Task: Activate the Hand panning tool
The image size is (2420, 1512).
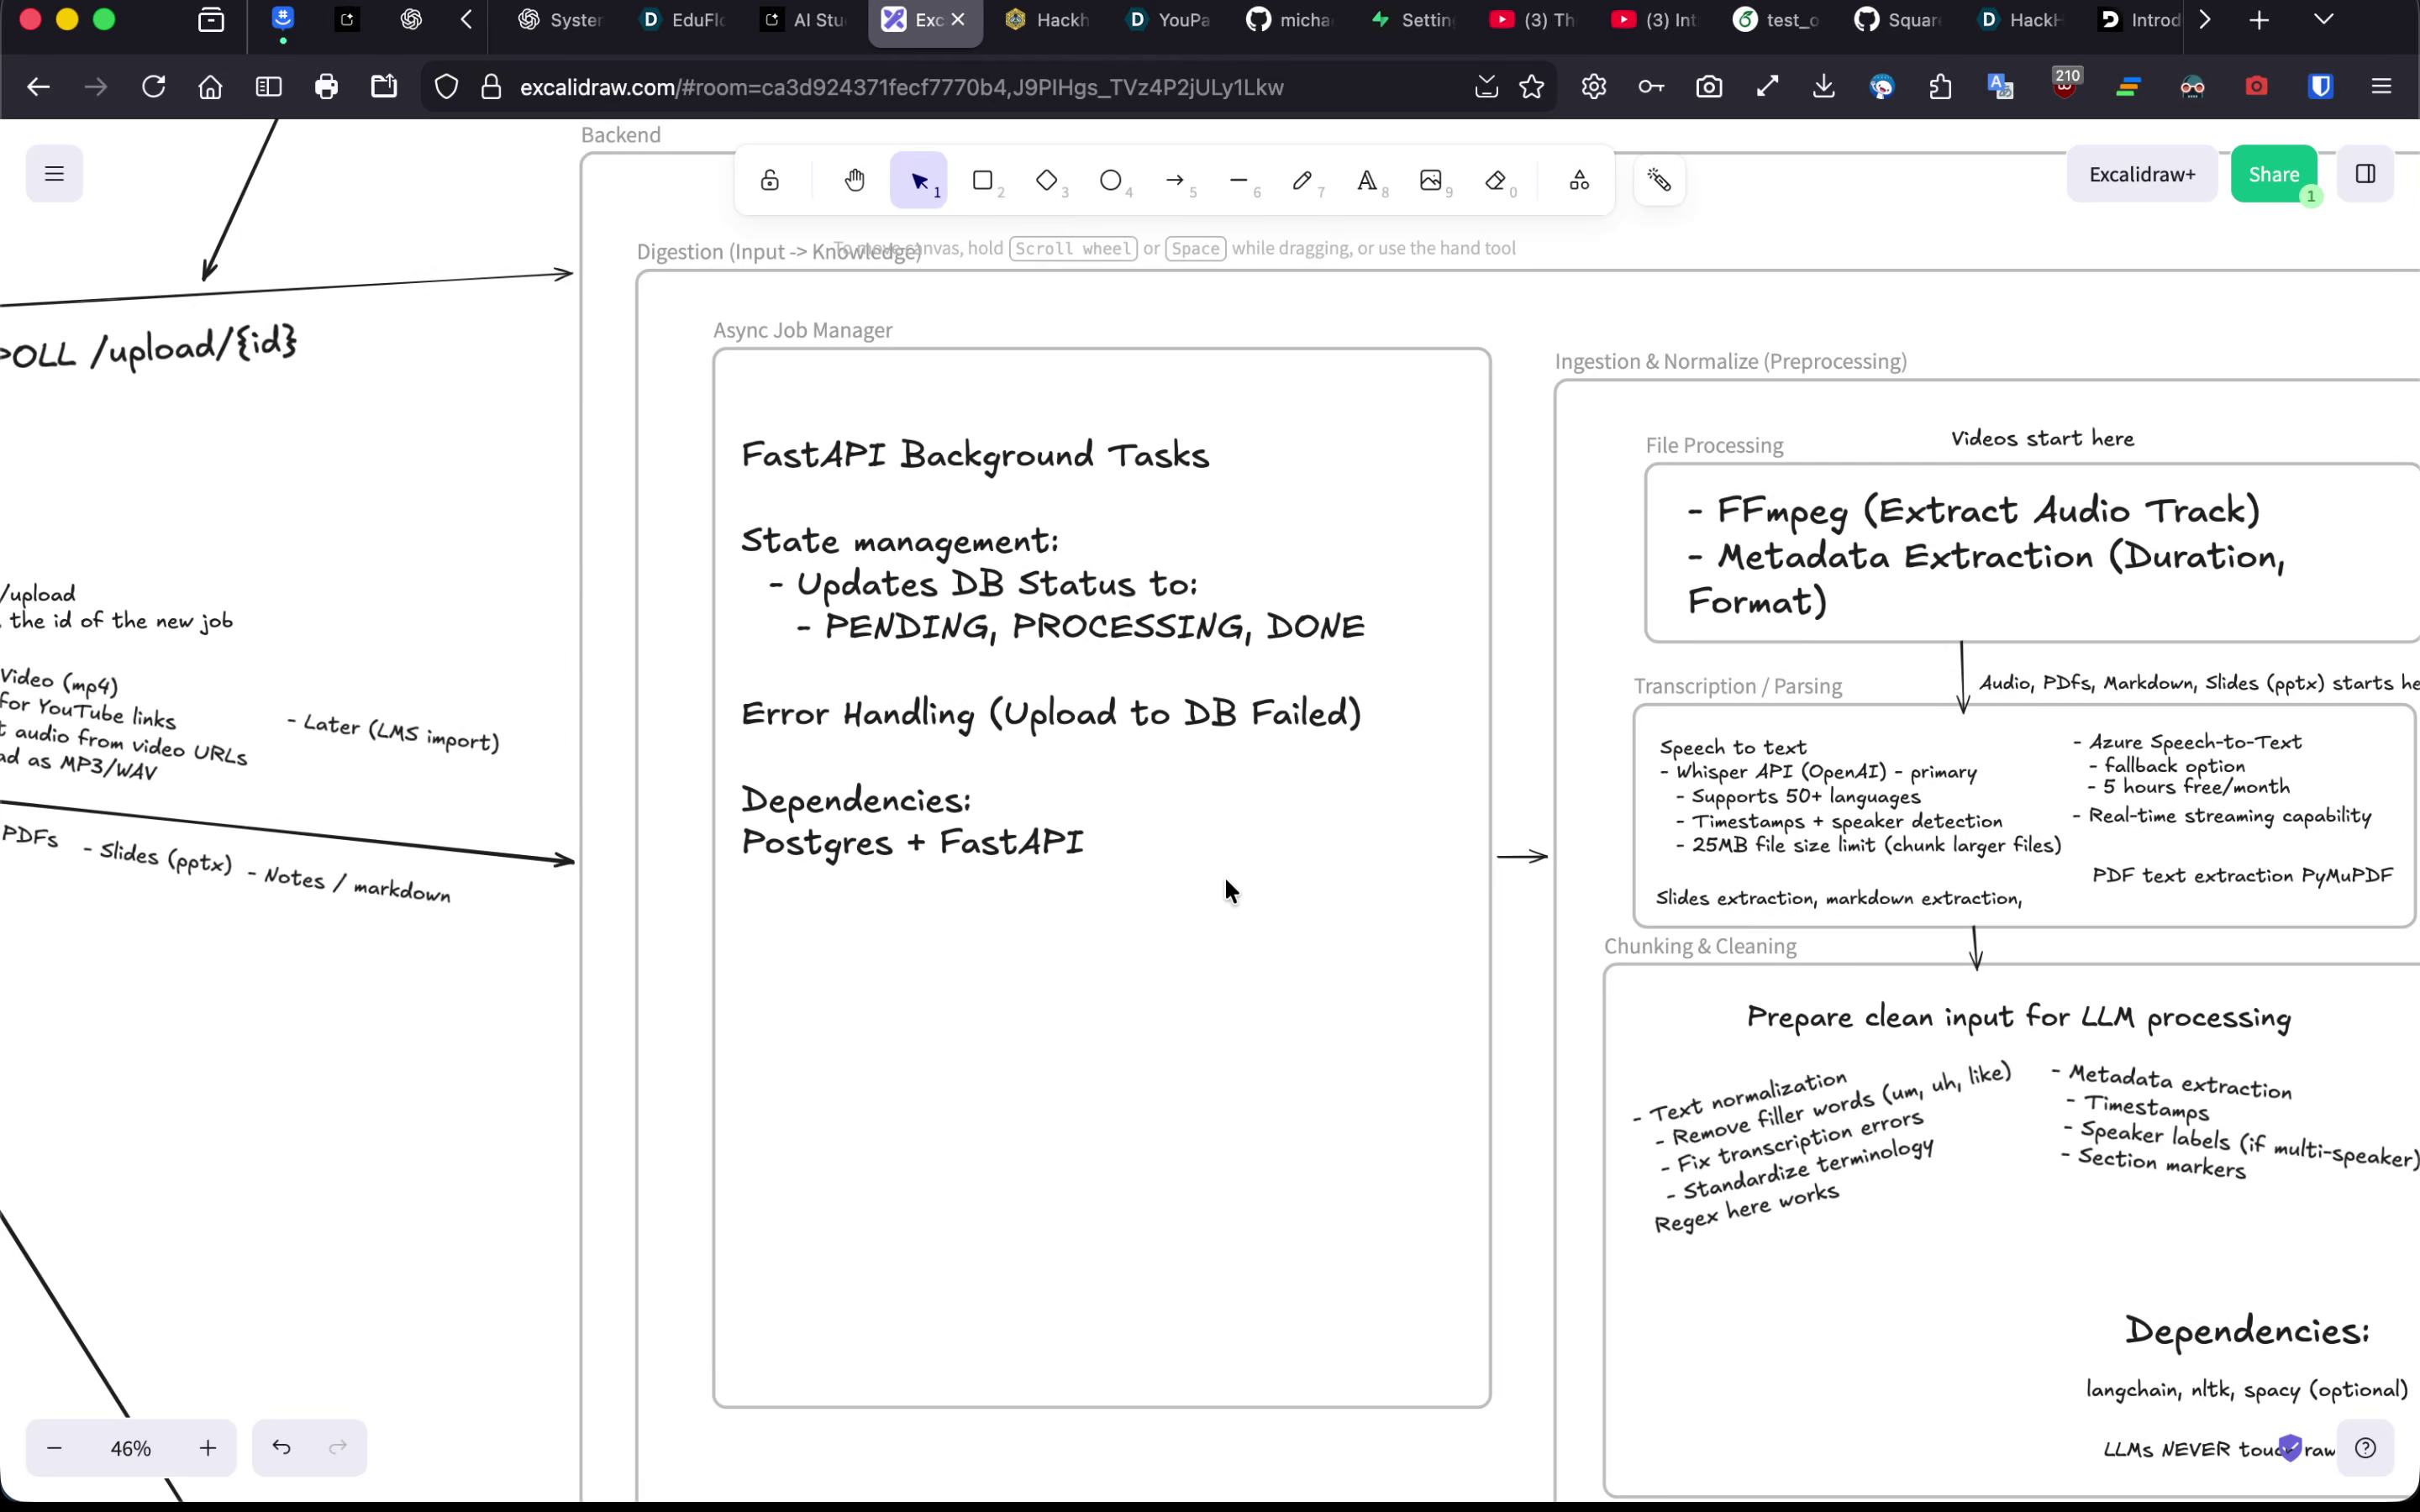Action: tap(854, 181)
